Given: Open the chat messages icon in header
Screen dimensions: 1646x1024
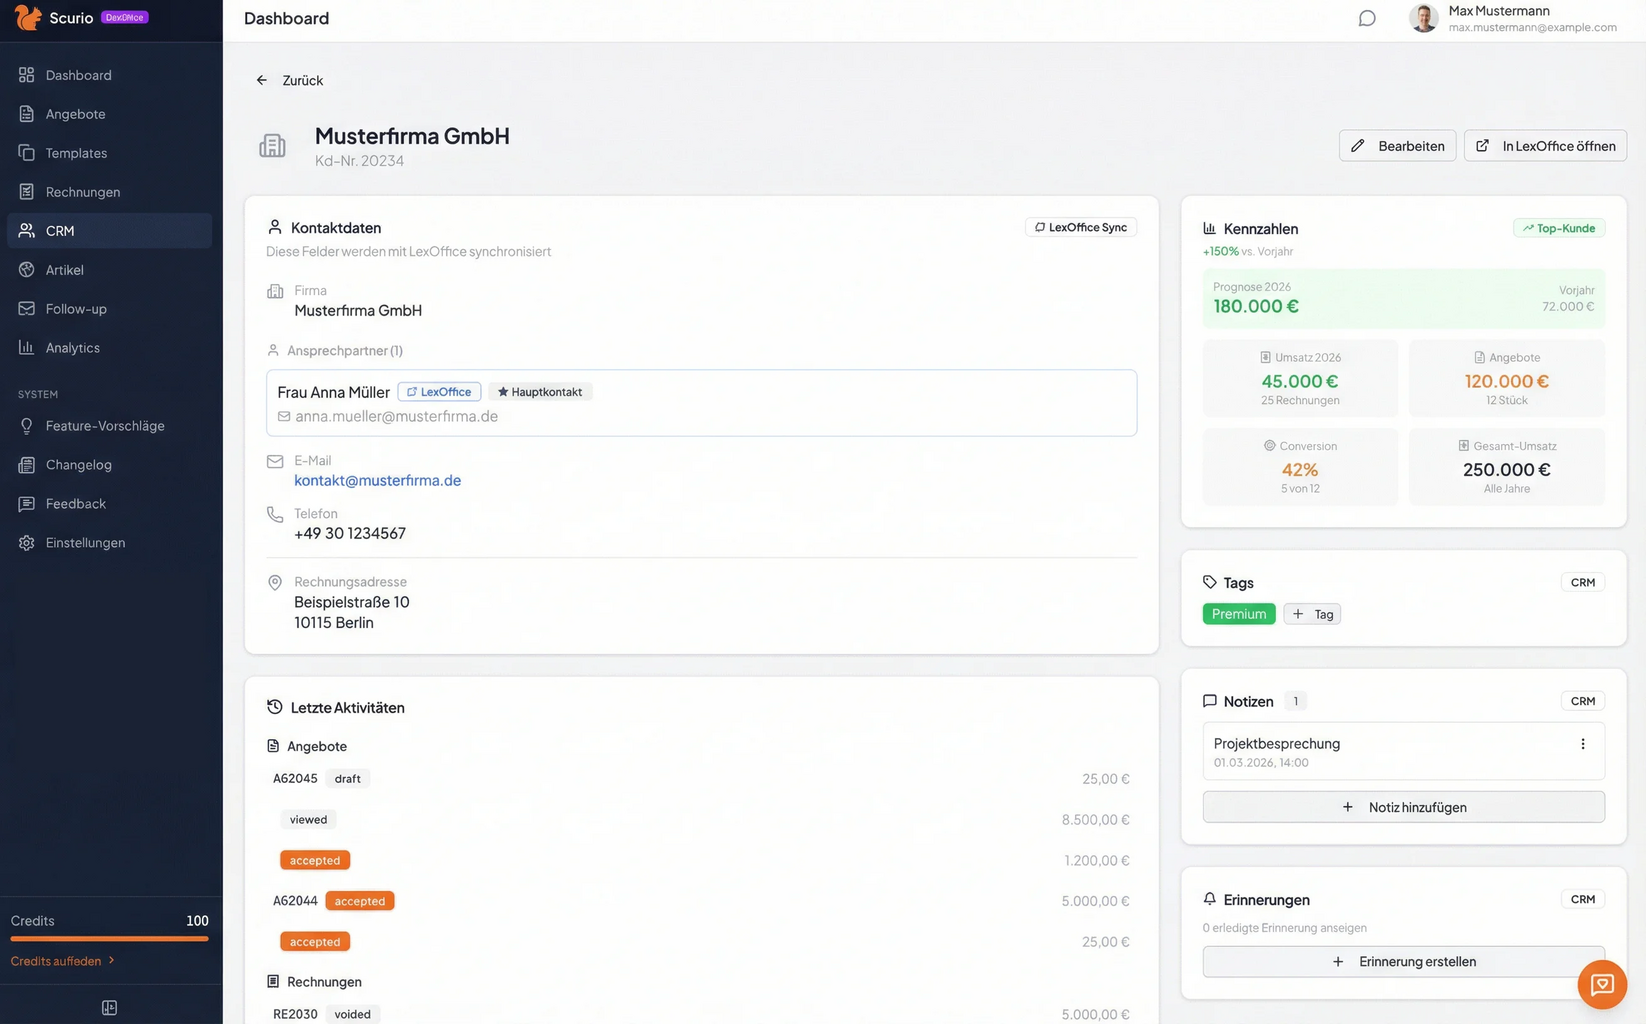Looking at the screenshot, I should [1366, 19].
